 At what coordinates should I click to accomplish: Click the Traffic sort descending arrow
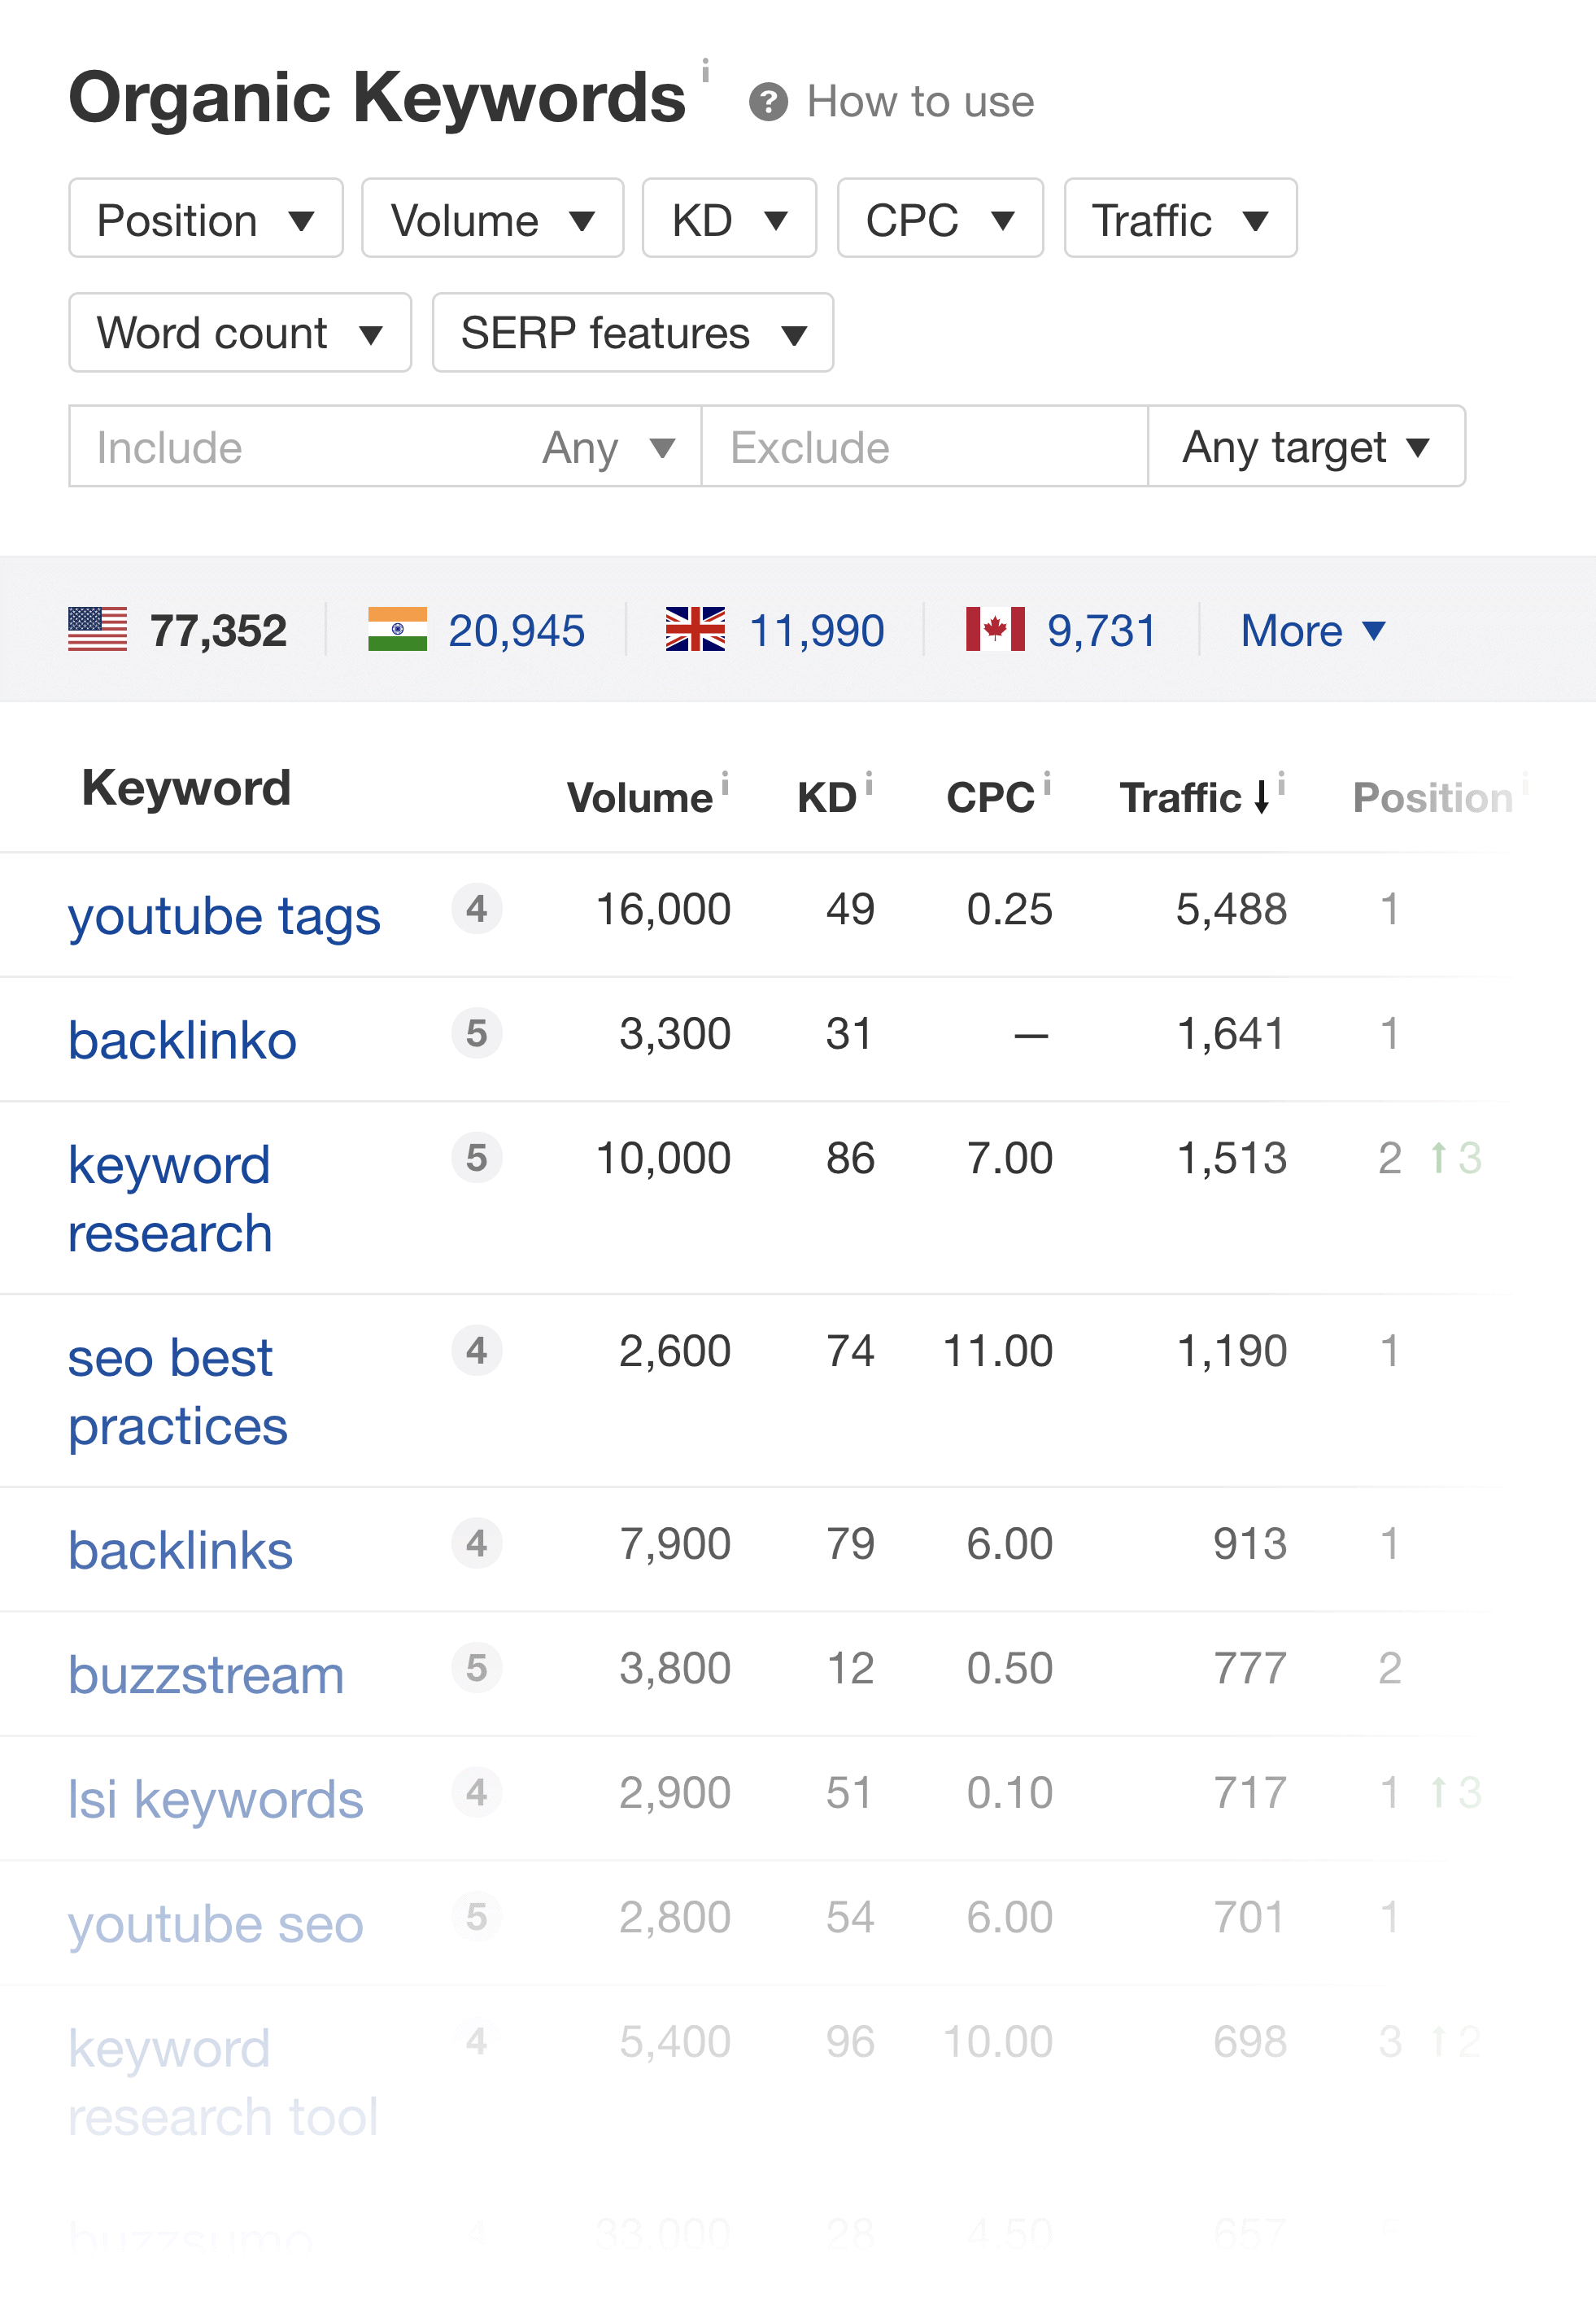tap(1261, 797)
